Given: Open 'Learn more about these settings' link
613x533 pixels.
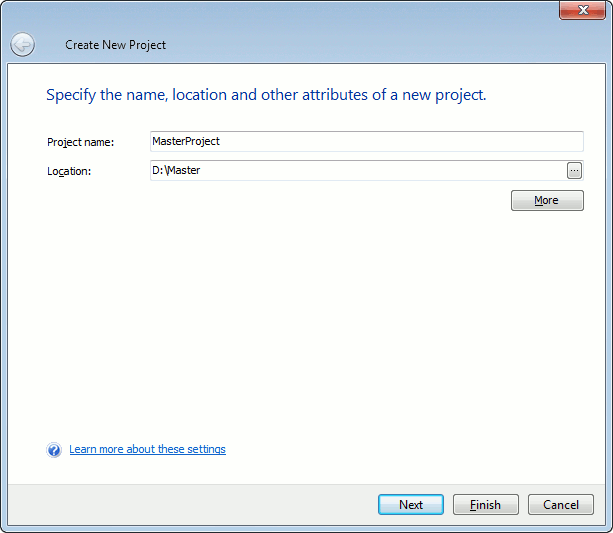Looking at the screenshot, I should tap(147, 449).
